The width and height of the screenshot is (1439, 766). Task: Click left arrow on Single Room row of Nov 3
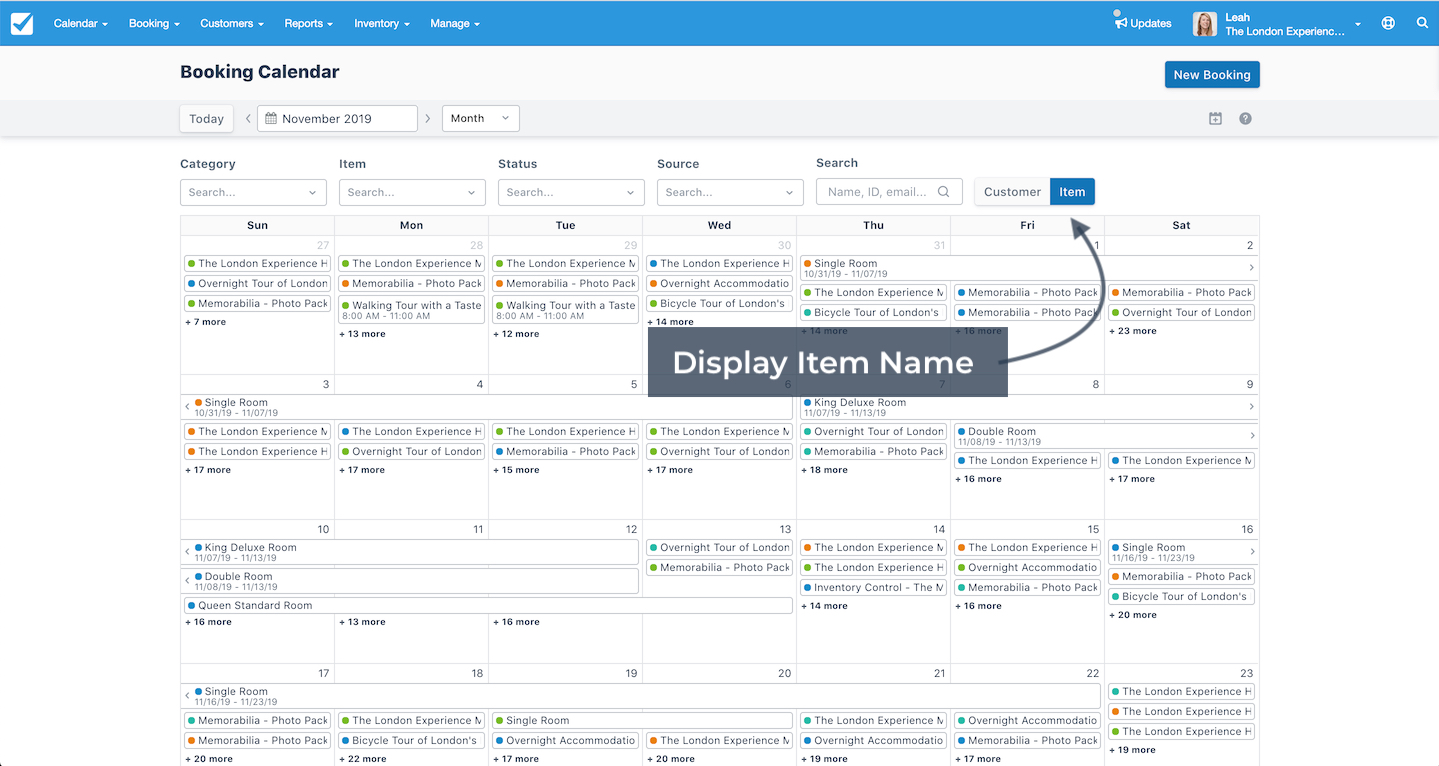pos(188,407)
